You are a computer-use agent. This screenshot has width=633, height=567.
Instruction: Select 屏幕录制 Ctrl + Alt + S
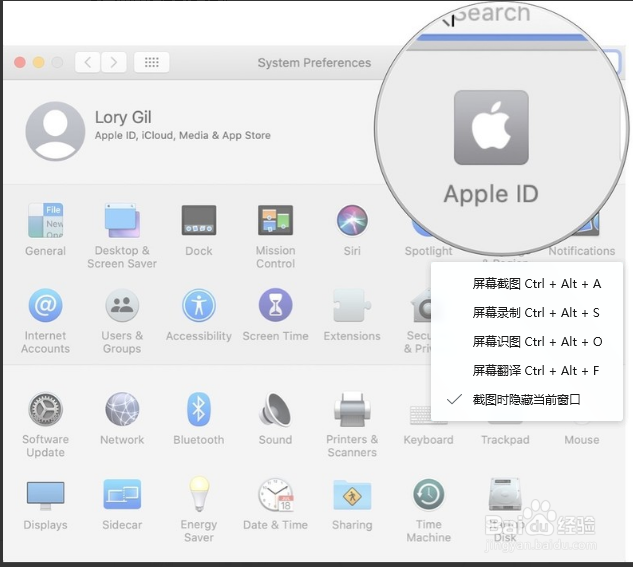[x=526, y=313]
